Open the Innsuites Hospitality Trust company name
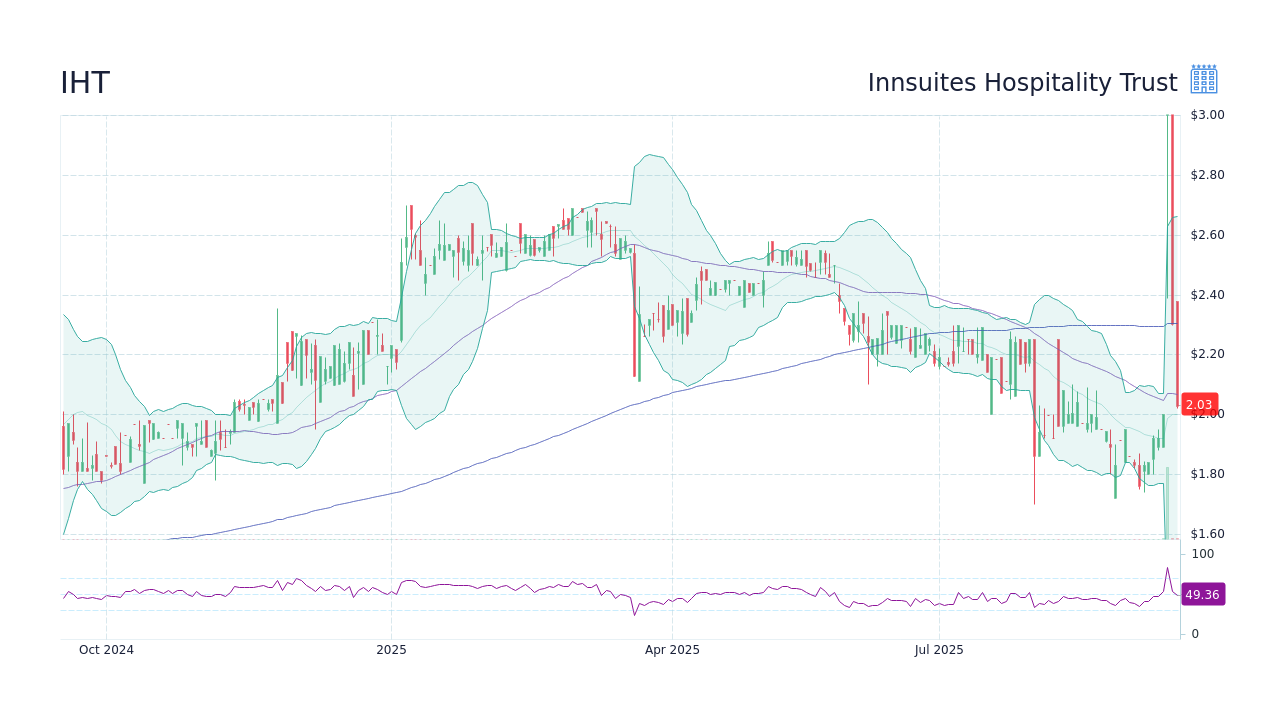1280x720 pixels. 1023,83
